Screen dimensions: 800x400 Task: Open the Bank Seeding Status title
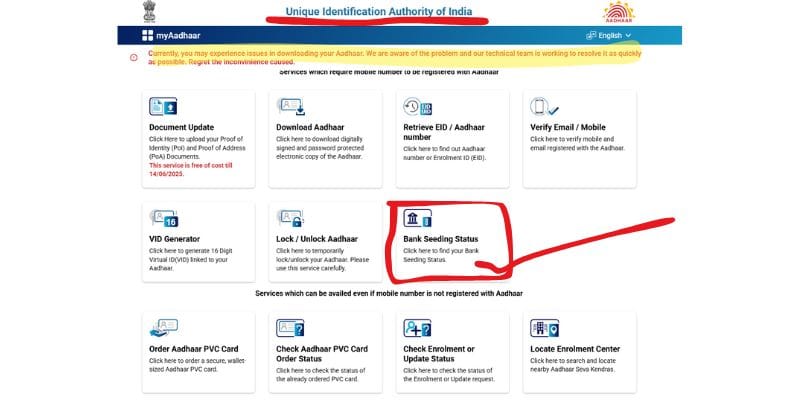441,239
